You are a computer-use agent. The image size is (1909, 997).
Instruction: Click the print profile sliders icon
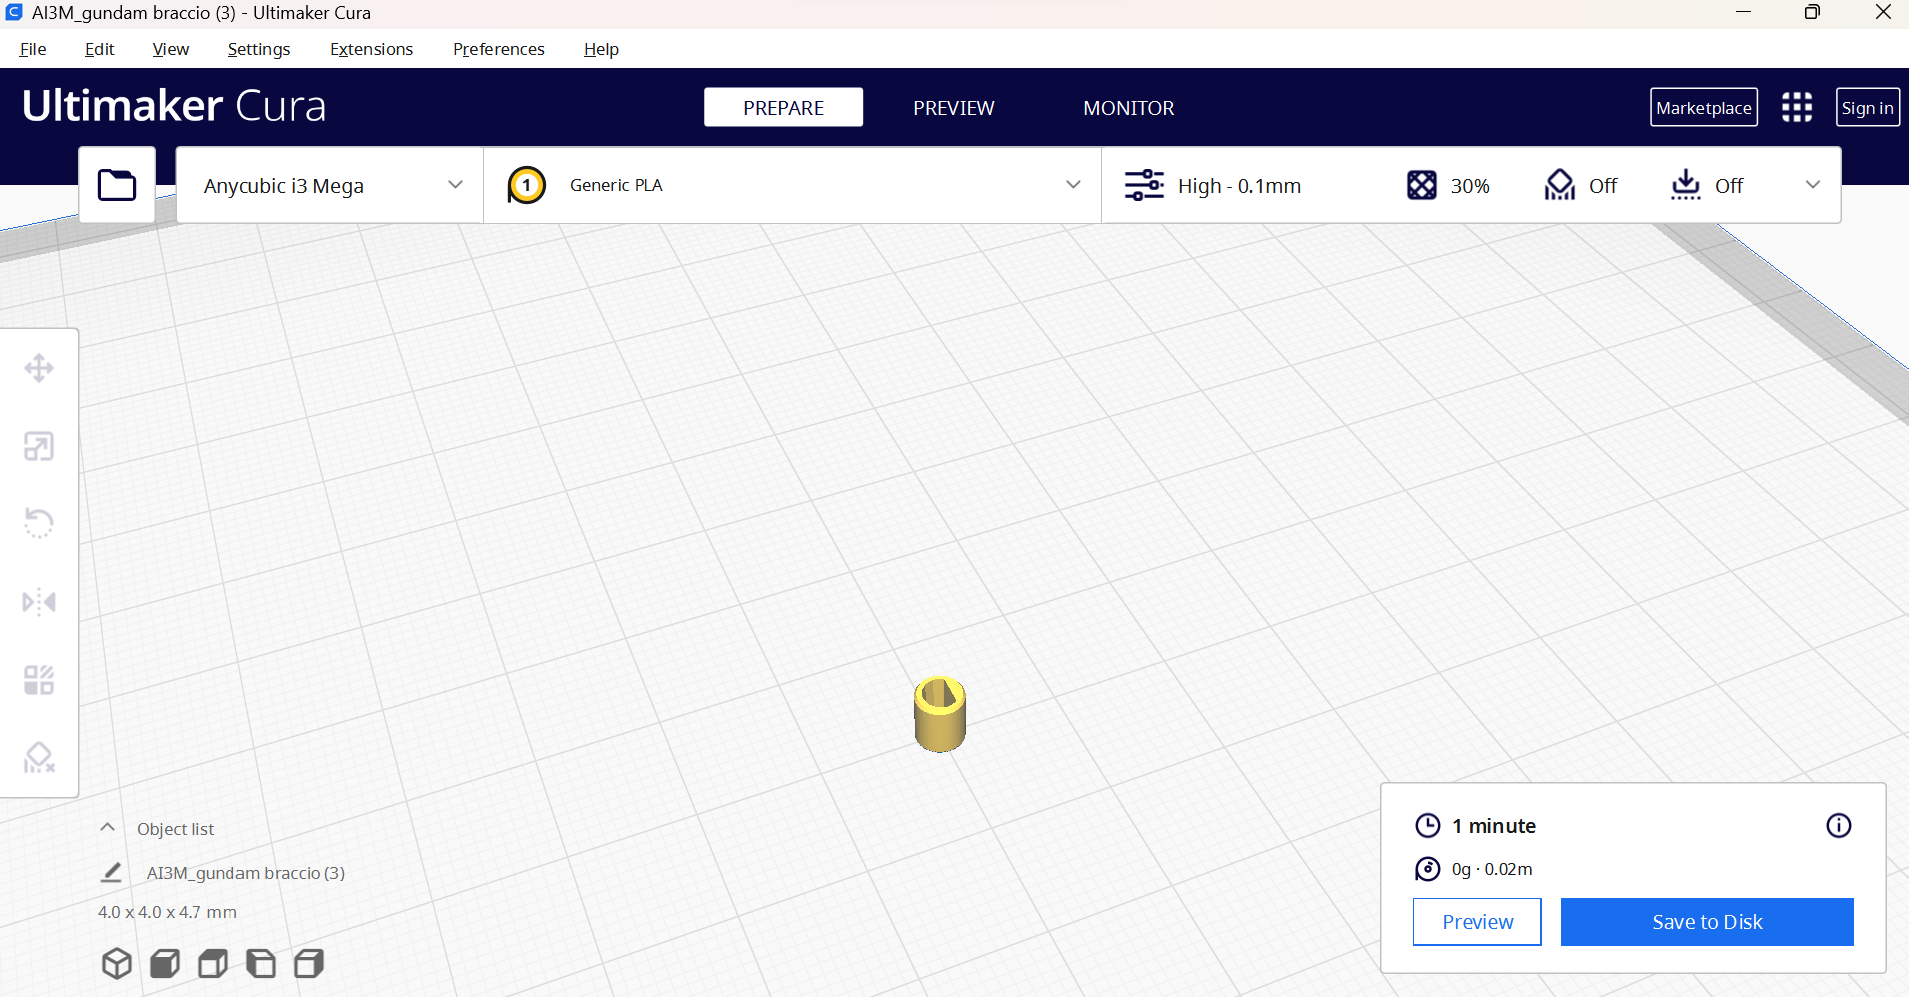click(1144, 185)
